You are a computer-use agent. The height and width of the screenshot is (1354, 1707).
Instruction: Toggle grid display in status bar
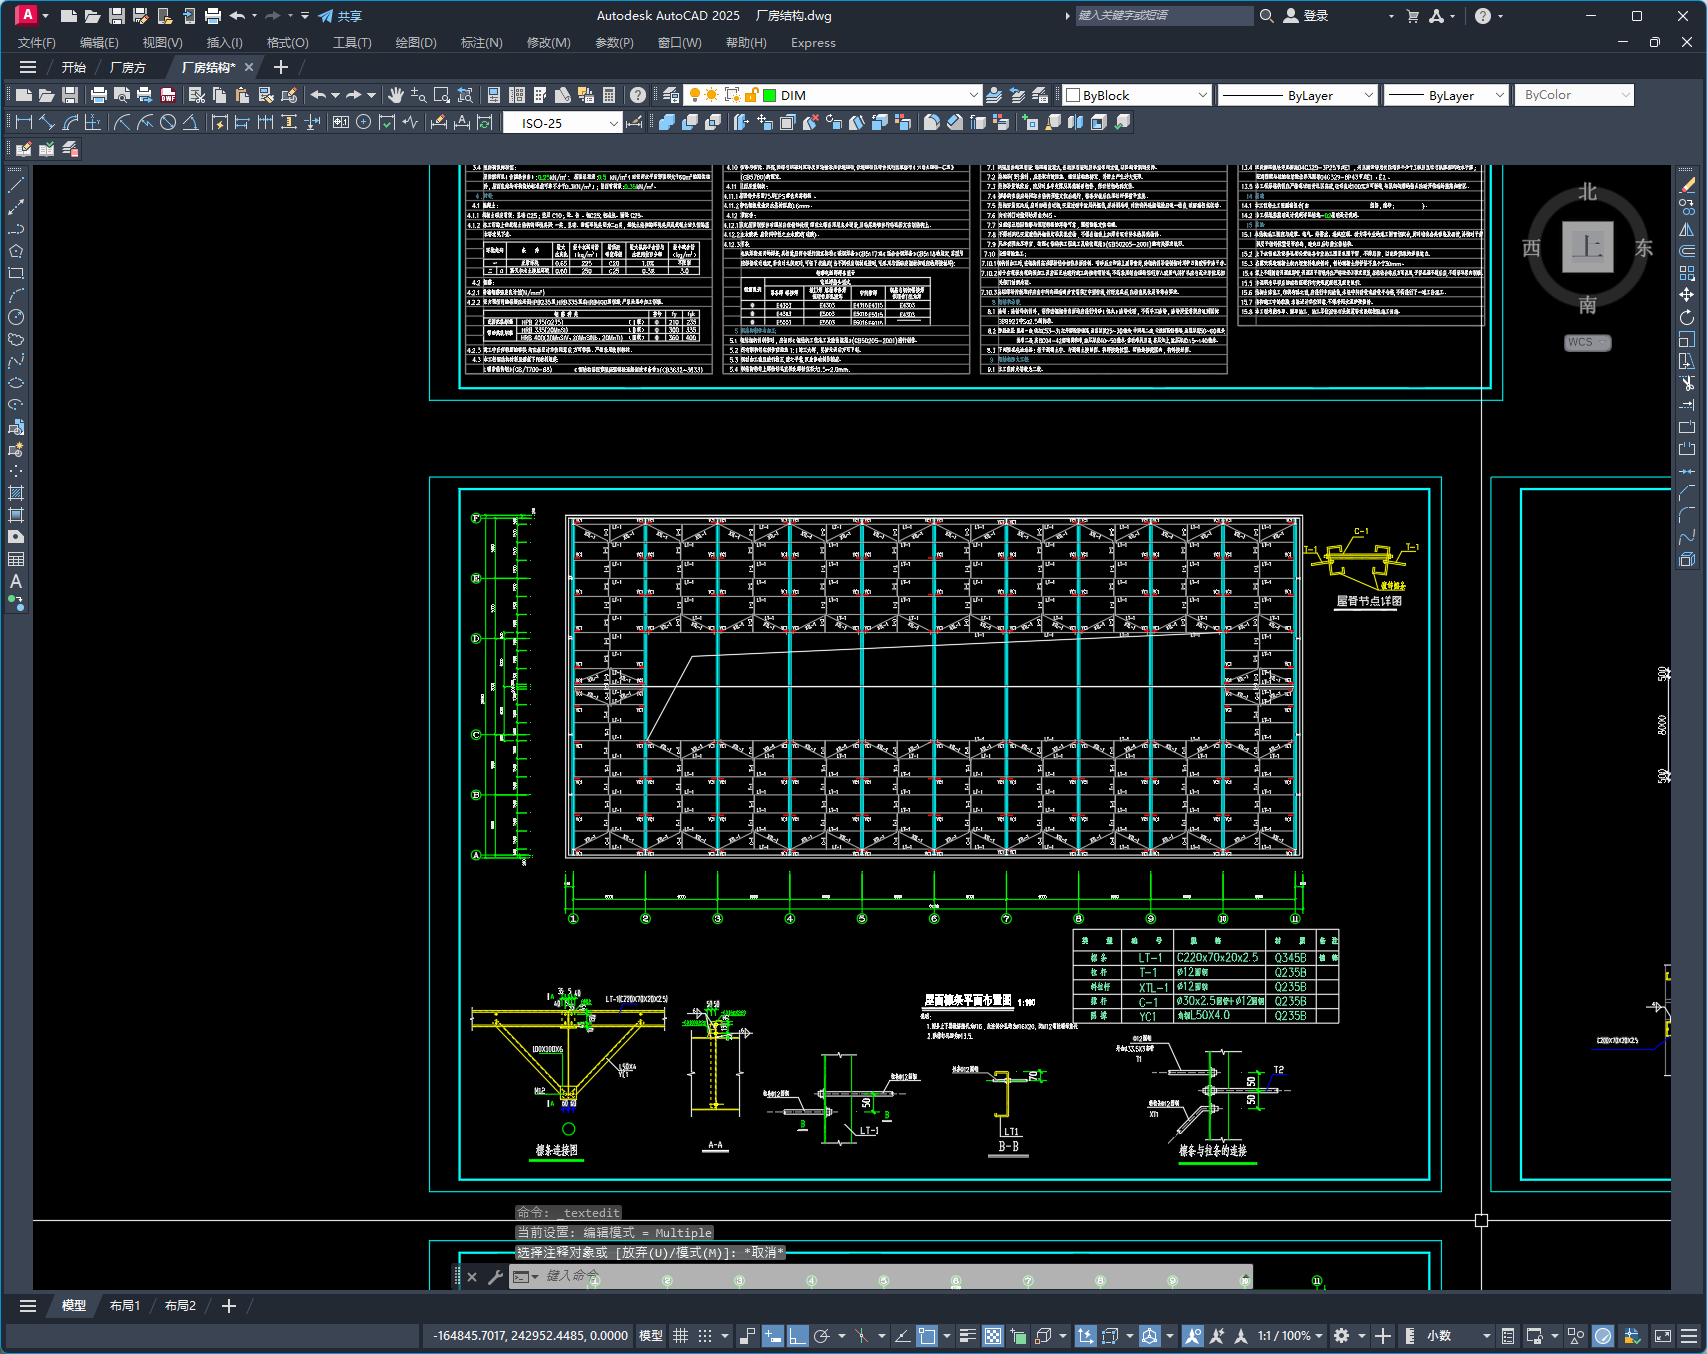coord(681,1336)
